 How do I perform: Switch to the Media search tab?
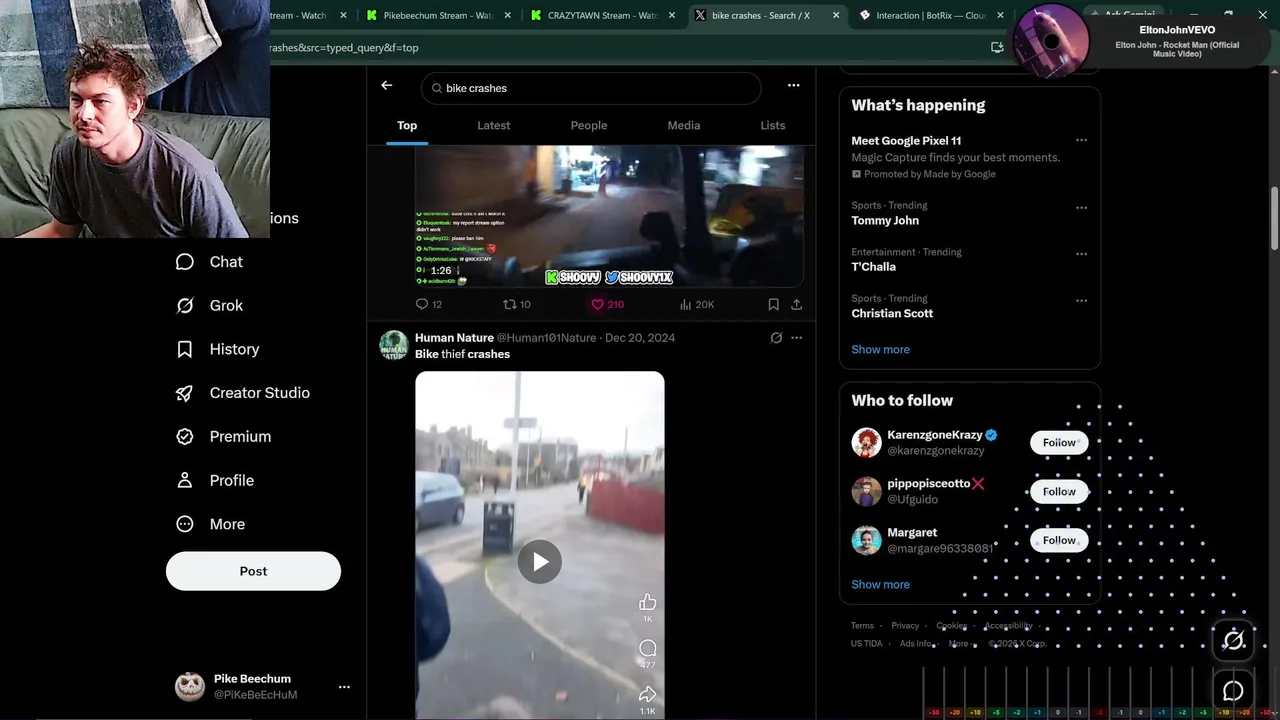tap(684, 125)
